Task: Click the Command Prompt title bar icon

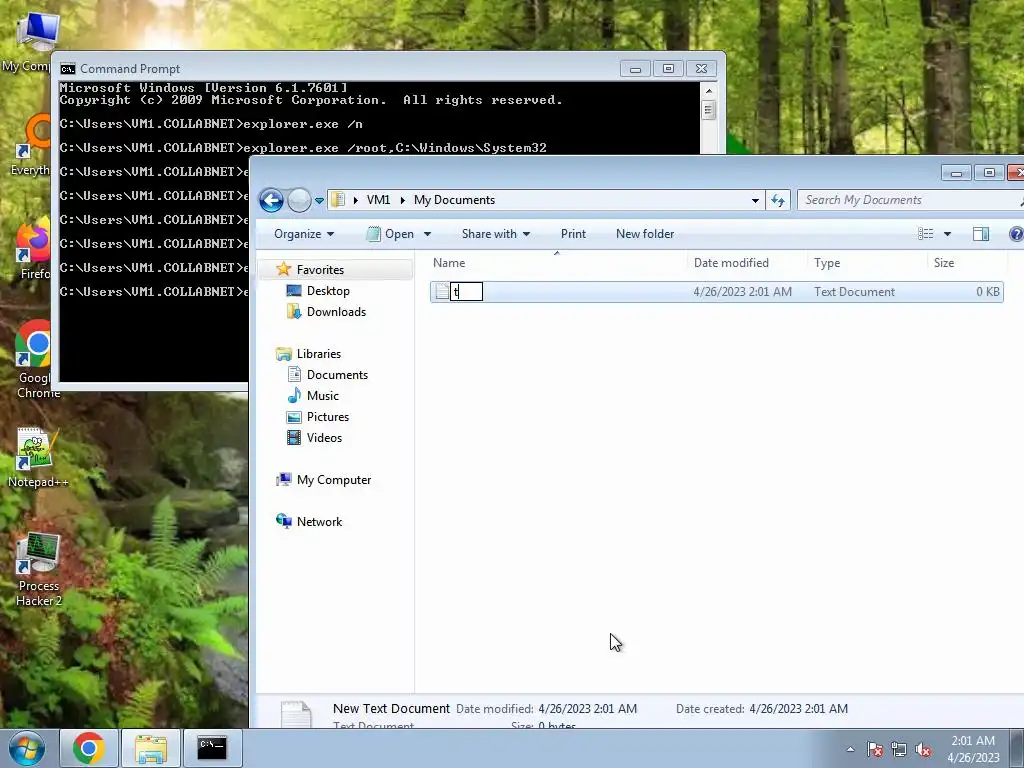Action: (67, 69)
